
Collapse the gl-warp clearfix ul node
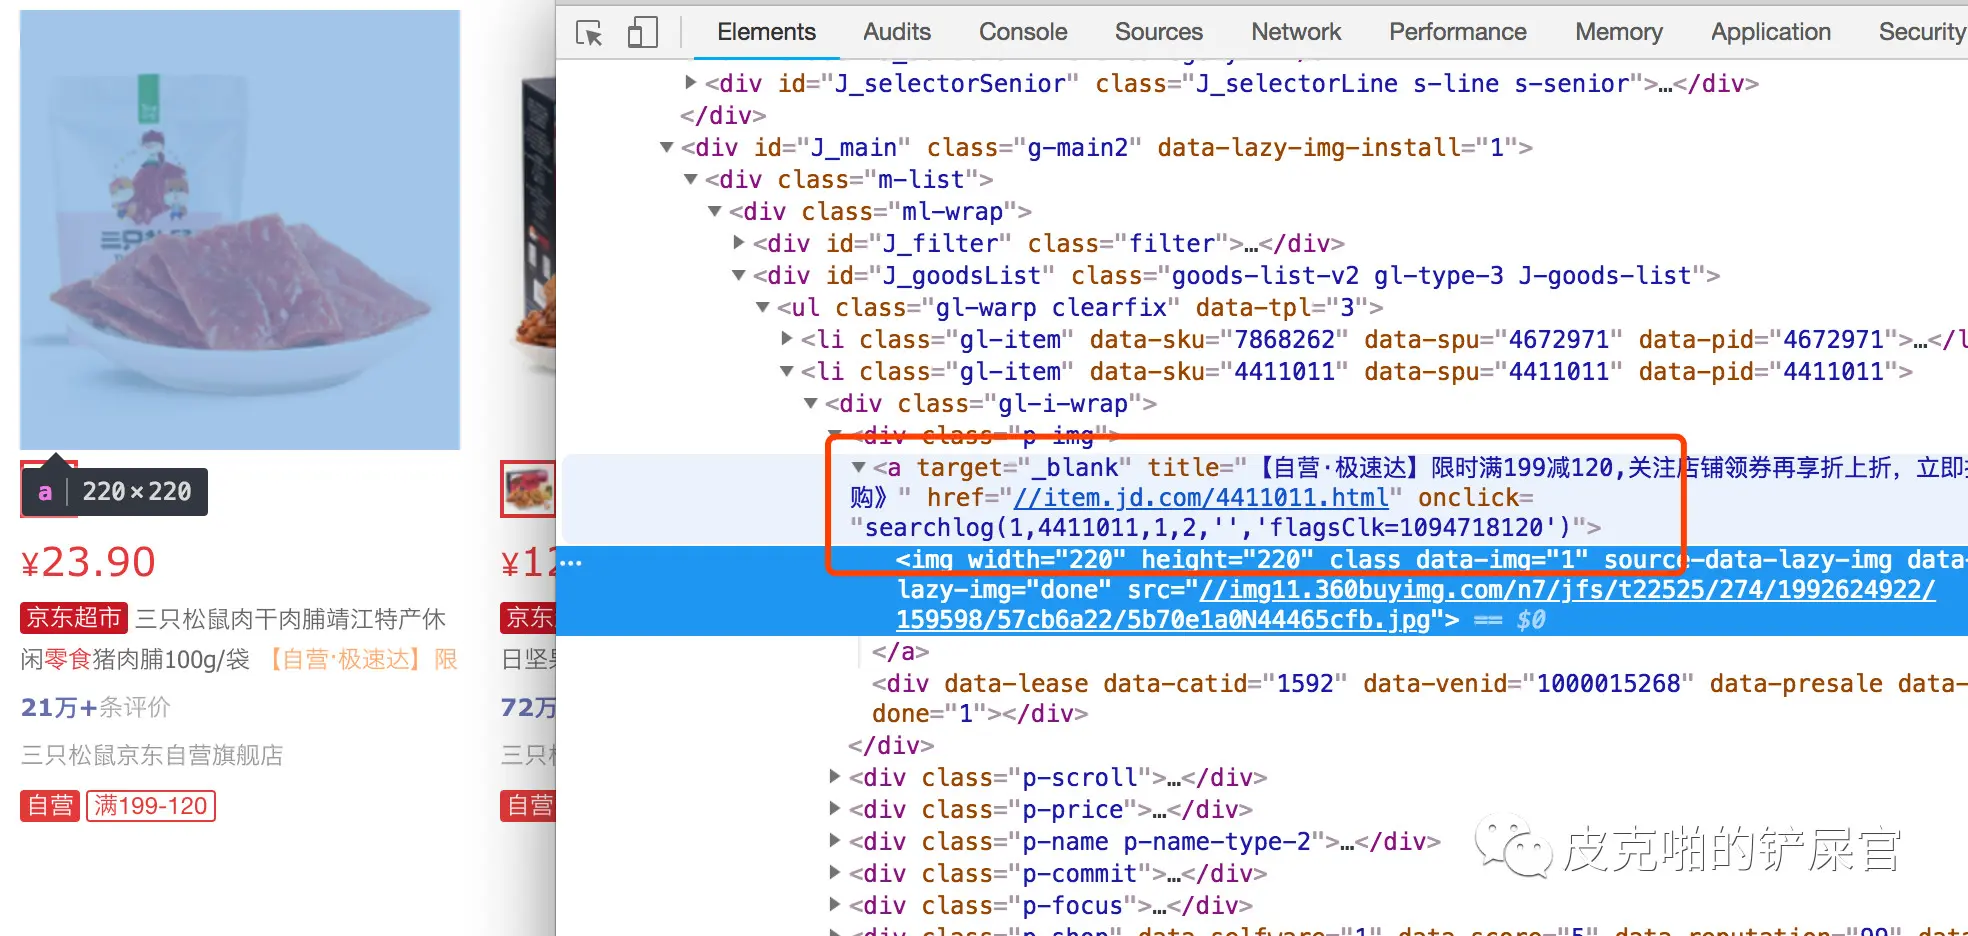[x=763, y=307]
